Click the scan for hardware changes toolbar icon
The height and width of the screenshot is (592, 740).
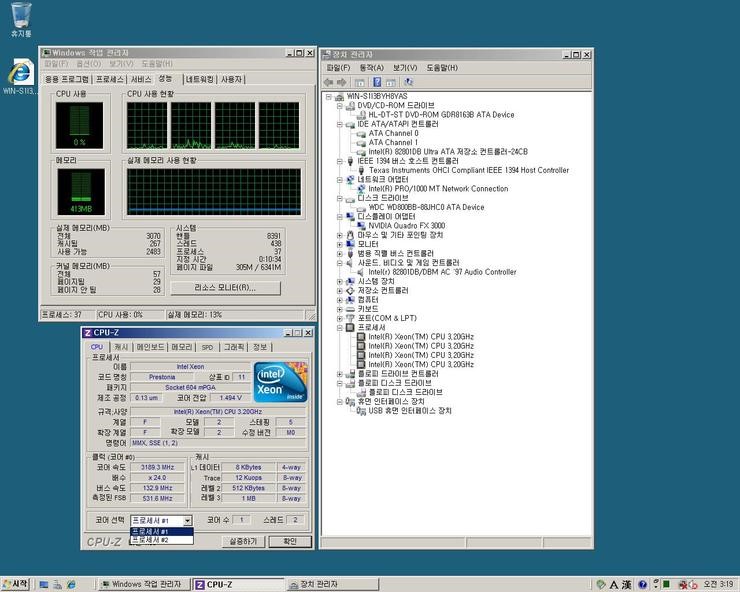coord(409,82)
